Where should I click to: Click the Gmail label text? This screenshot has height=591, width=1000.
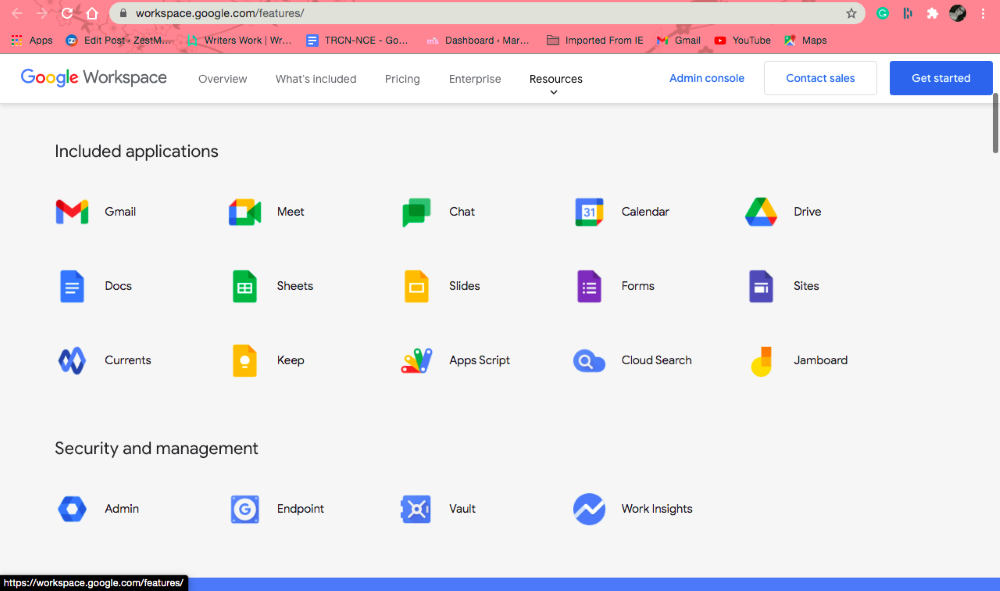[120, 212]
